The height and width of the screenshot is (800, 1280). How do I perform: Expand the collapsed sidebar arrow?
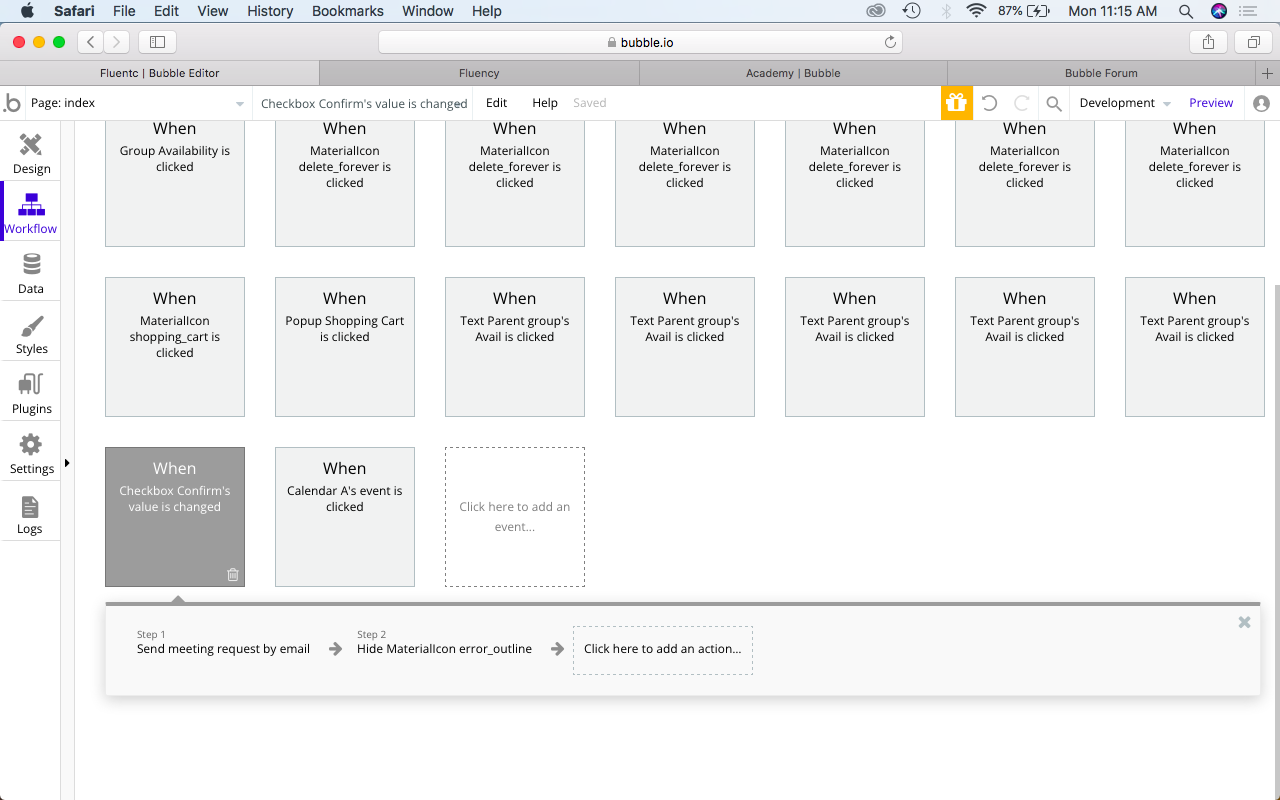pos(67,463)
